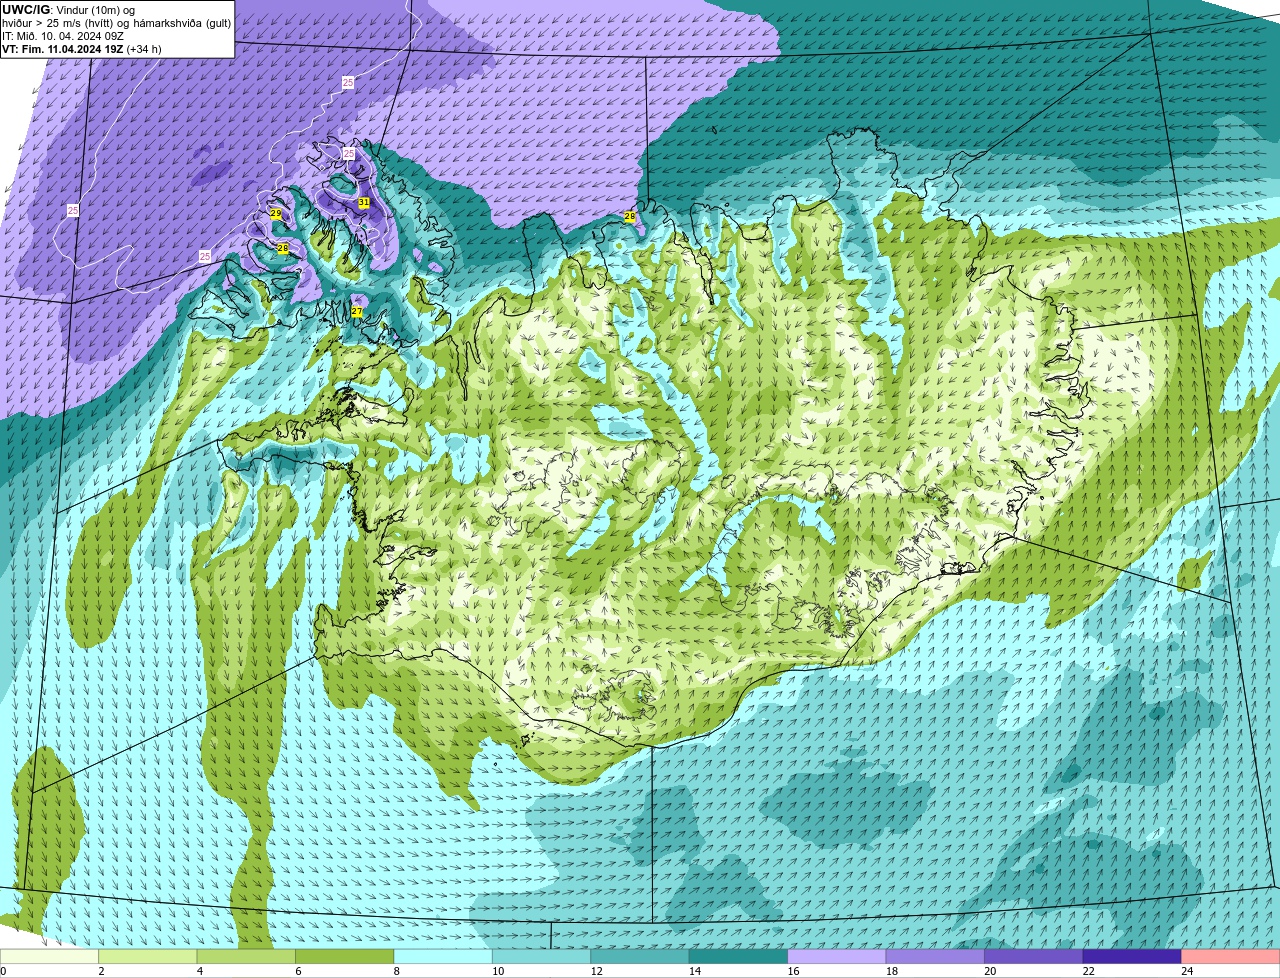Image resolution: width=1280 pixels, height=978 pixels.
Task: Select initial time 'IT: Mið. 10. 04. 2024 09Z'
Action: tap(63, 36)
